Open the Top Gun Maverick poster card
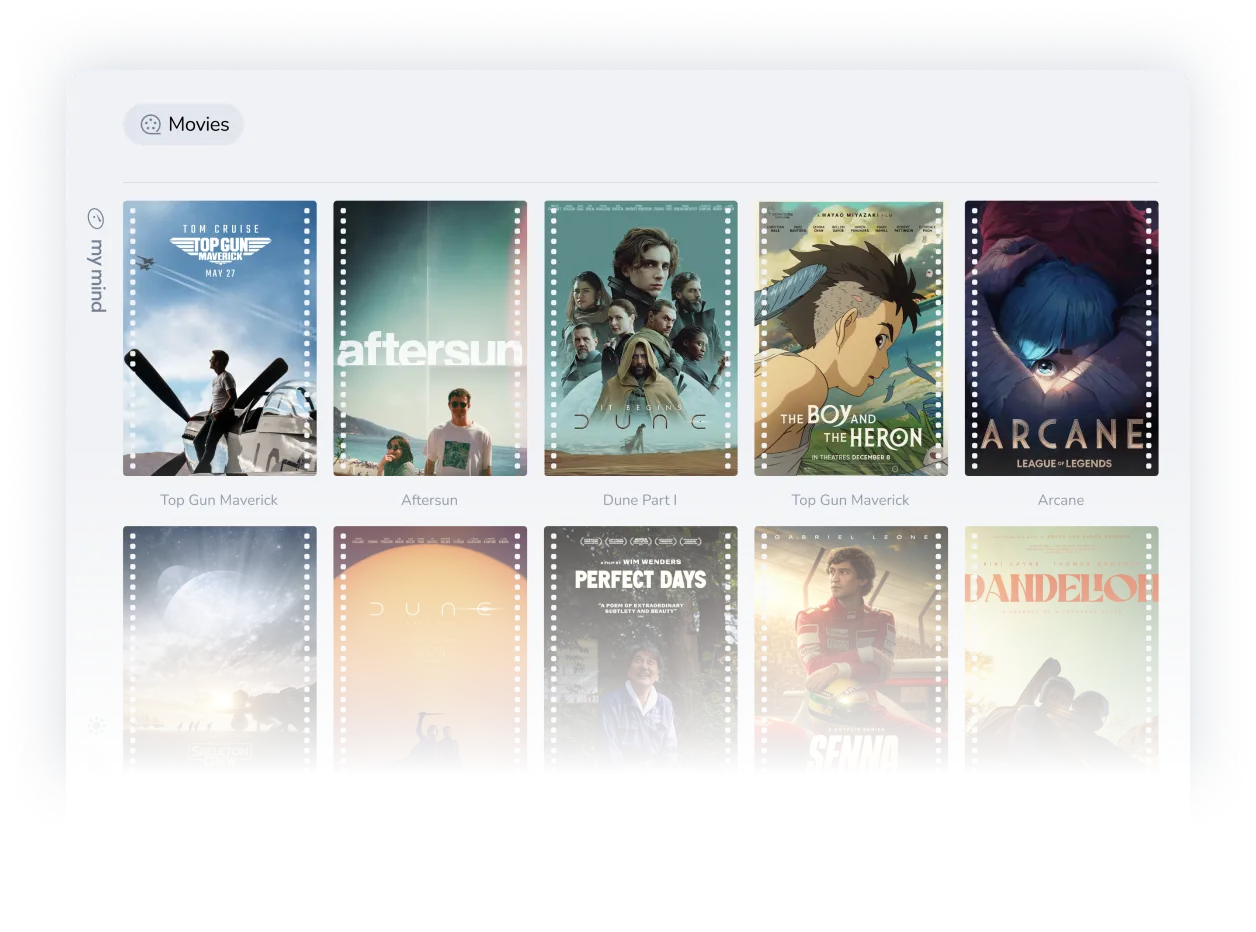Image resolution: width=1256 pixels, height=932 pixels. pos(219,338)
